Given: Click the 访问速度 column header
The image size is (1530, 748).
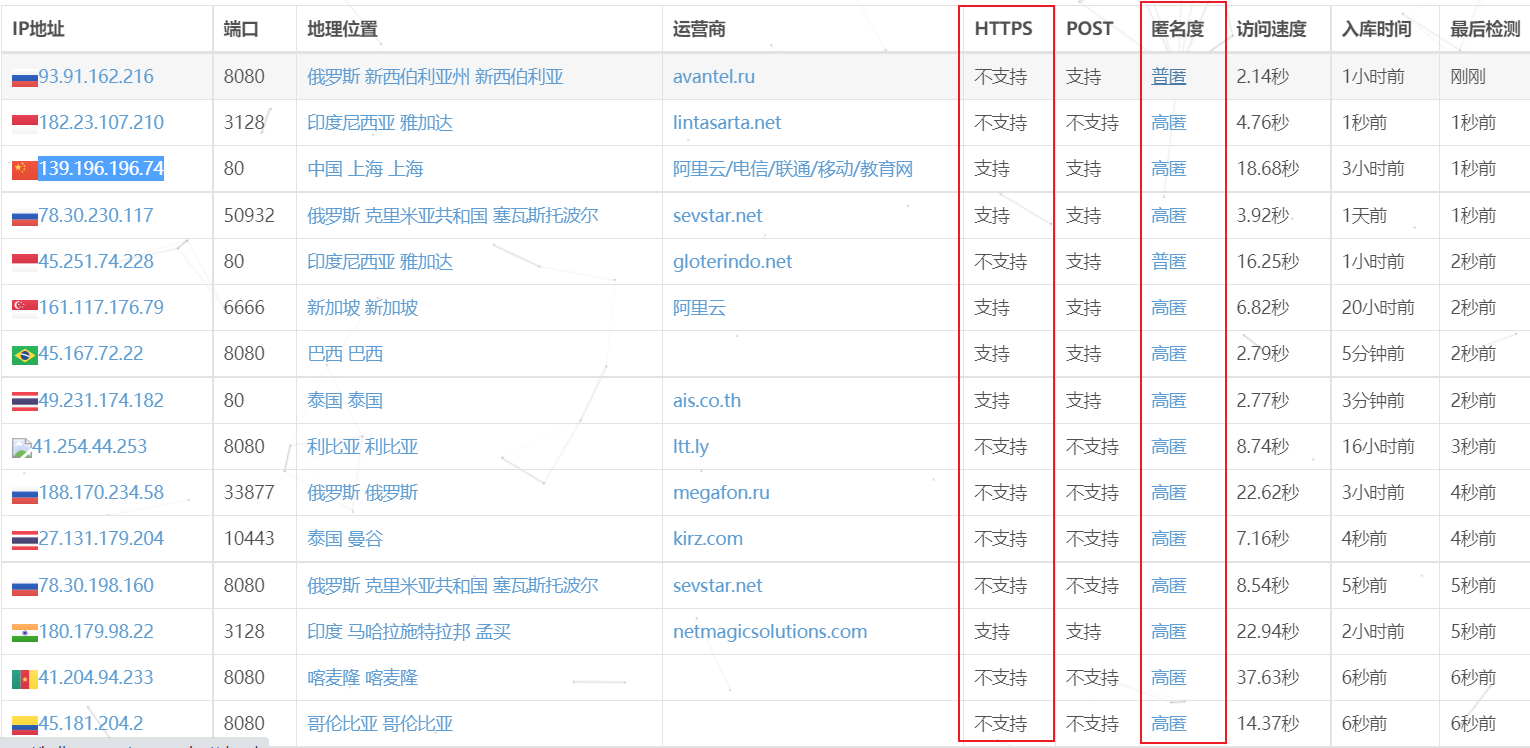Looking at the screenshot, I should 1271,29.
